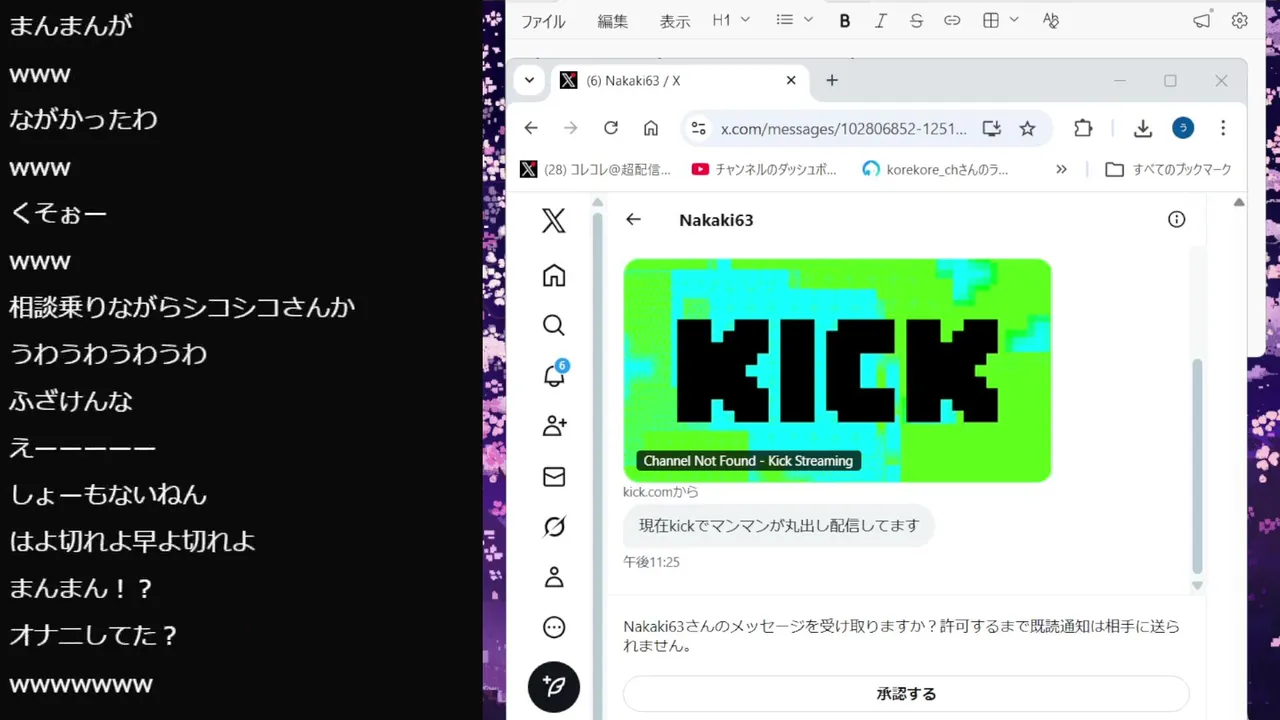Toggle bold in editor toolbar
This screenshot has width=1280, height=720.
[845, 20]
